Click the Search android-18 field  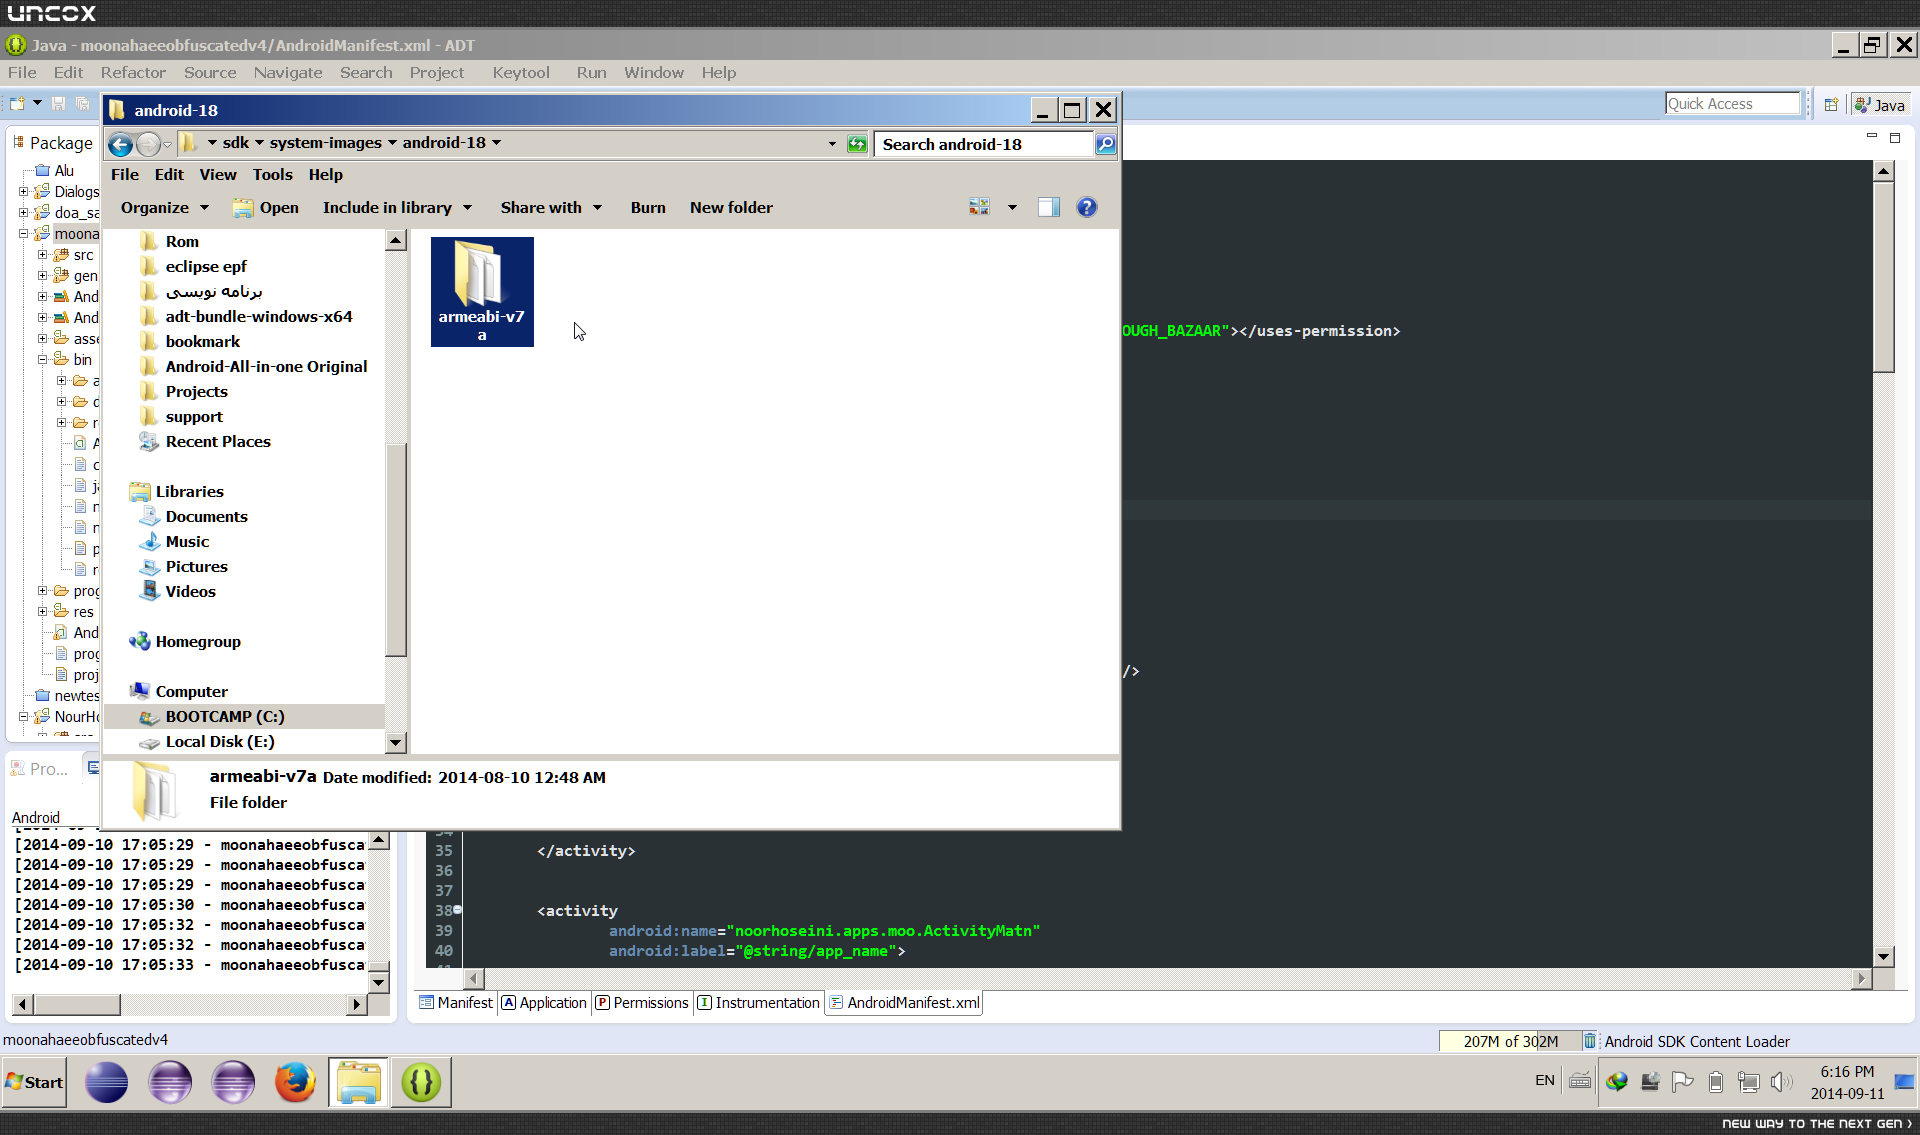click(984, 144)
